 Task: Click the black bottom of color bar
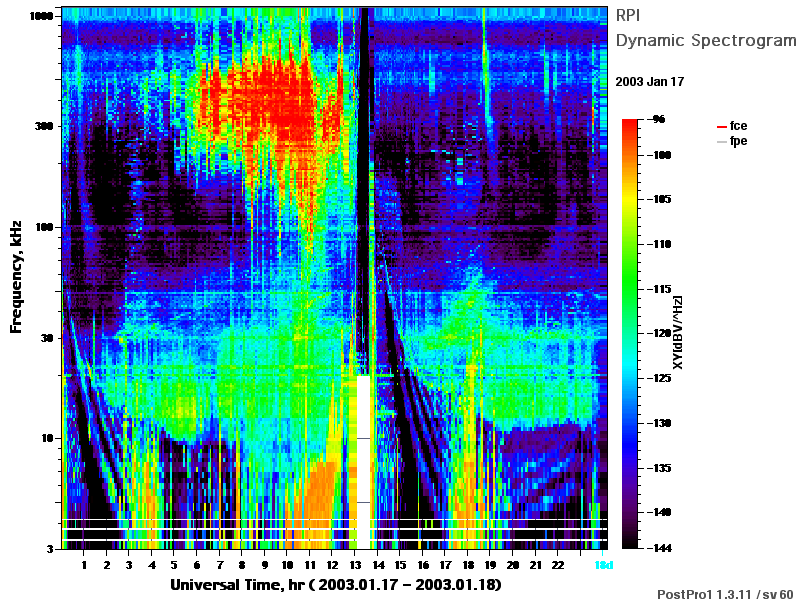coord(630,541)
